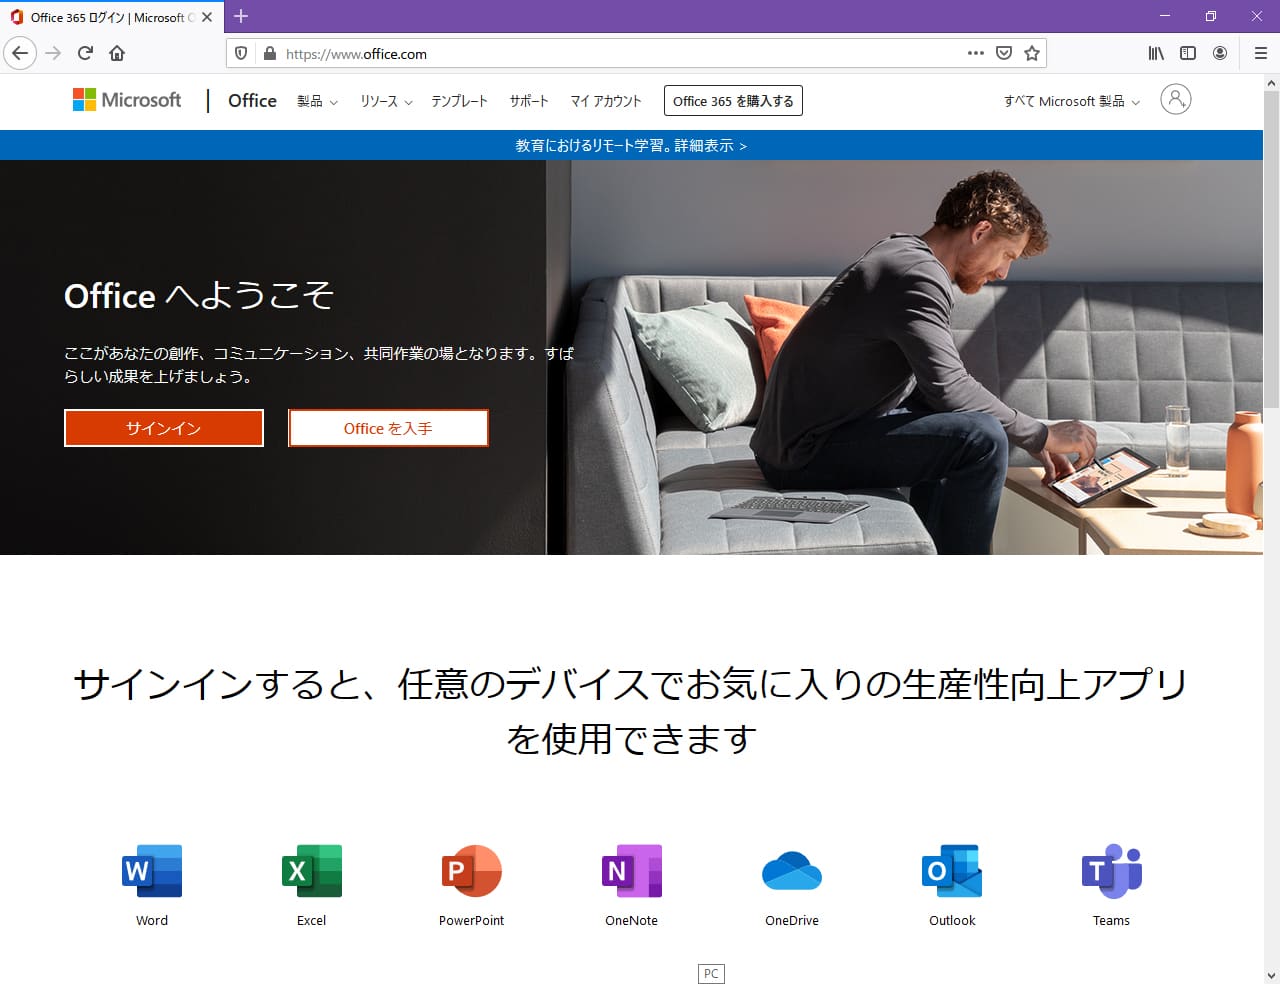The height and width of the screenshot is (984, 1280).
Task: Click the Office を入手 button
Action: tap(388, 428)
